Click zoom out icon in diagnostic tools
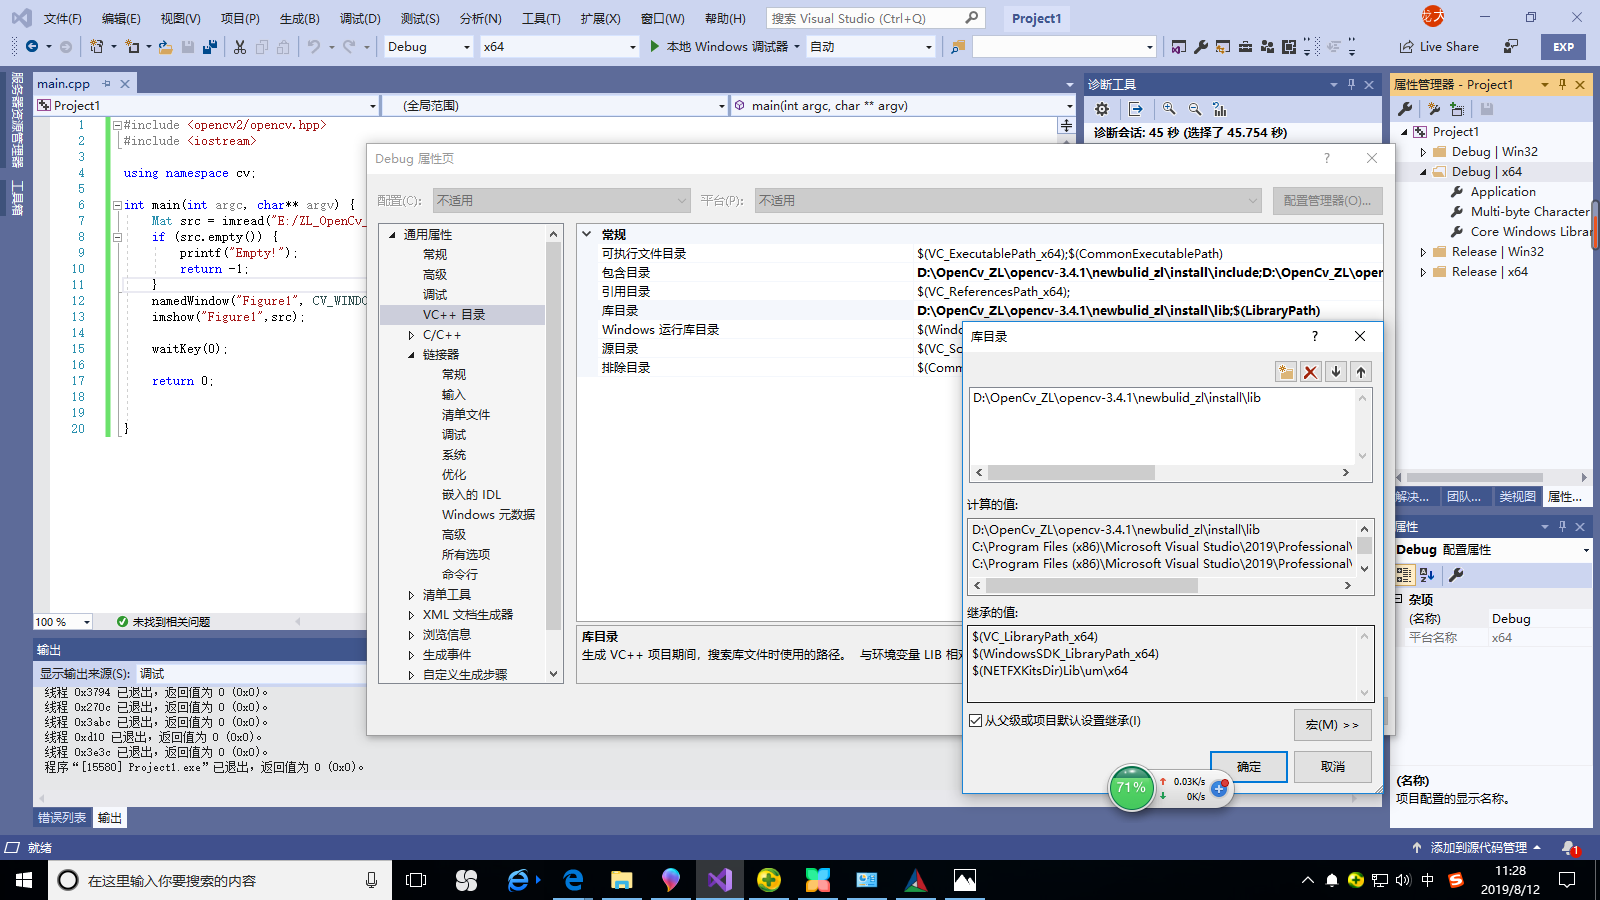The height and width of the screenshot is (900, 1600). [1195, 109]
